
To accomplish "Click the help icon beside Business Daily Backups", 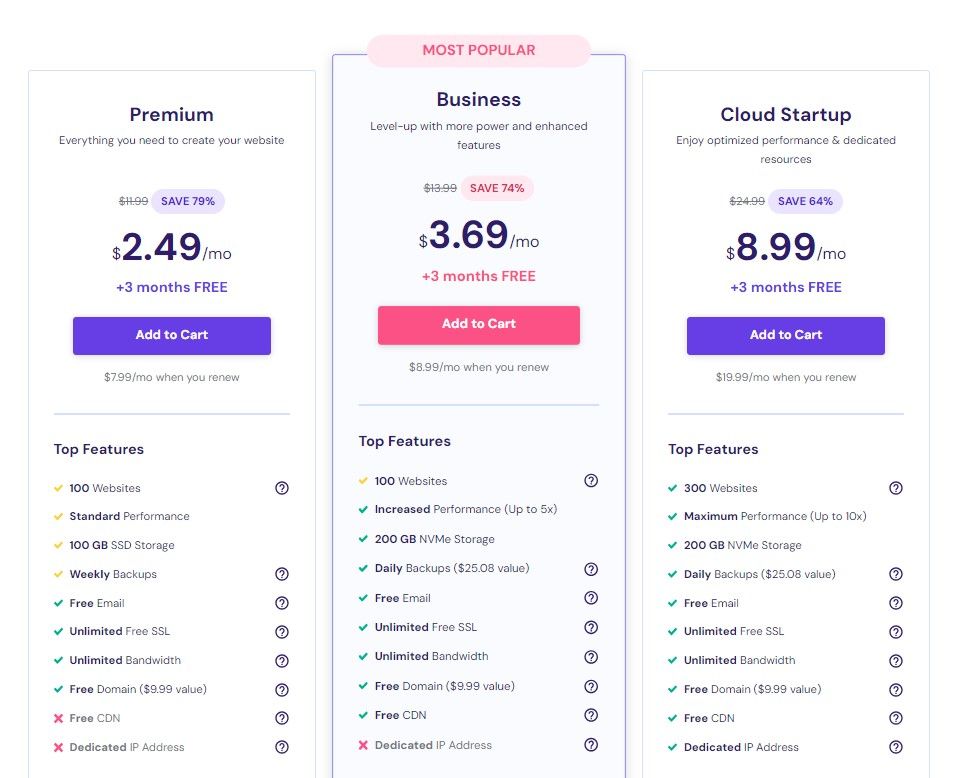I will point(591,569).
